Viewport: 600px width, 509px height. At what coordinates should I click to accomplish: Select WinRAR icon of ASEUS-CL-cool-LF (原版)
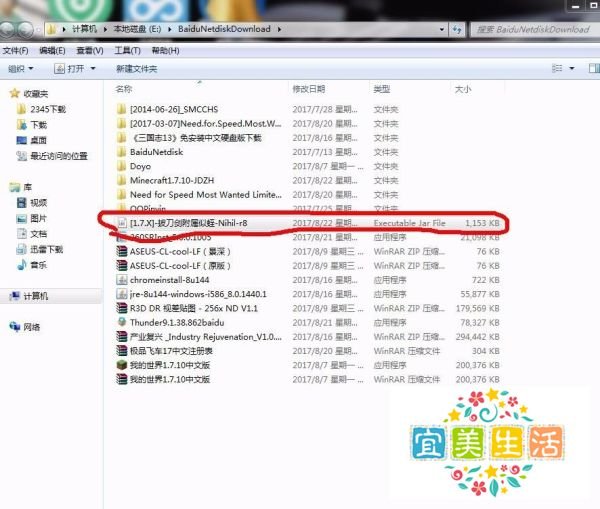pyautogui.click(x=122, y=266)
